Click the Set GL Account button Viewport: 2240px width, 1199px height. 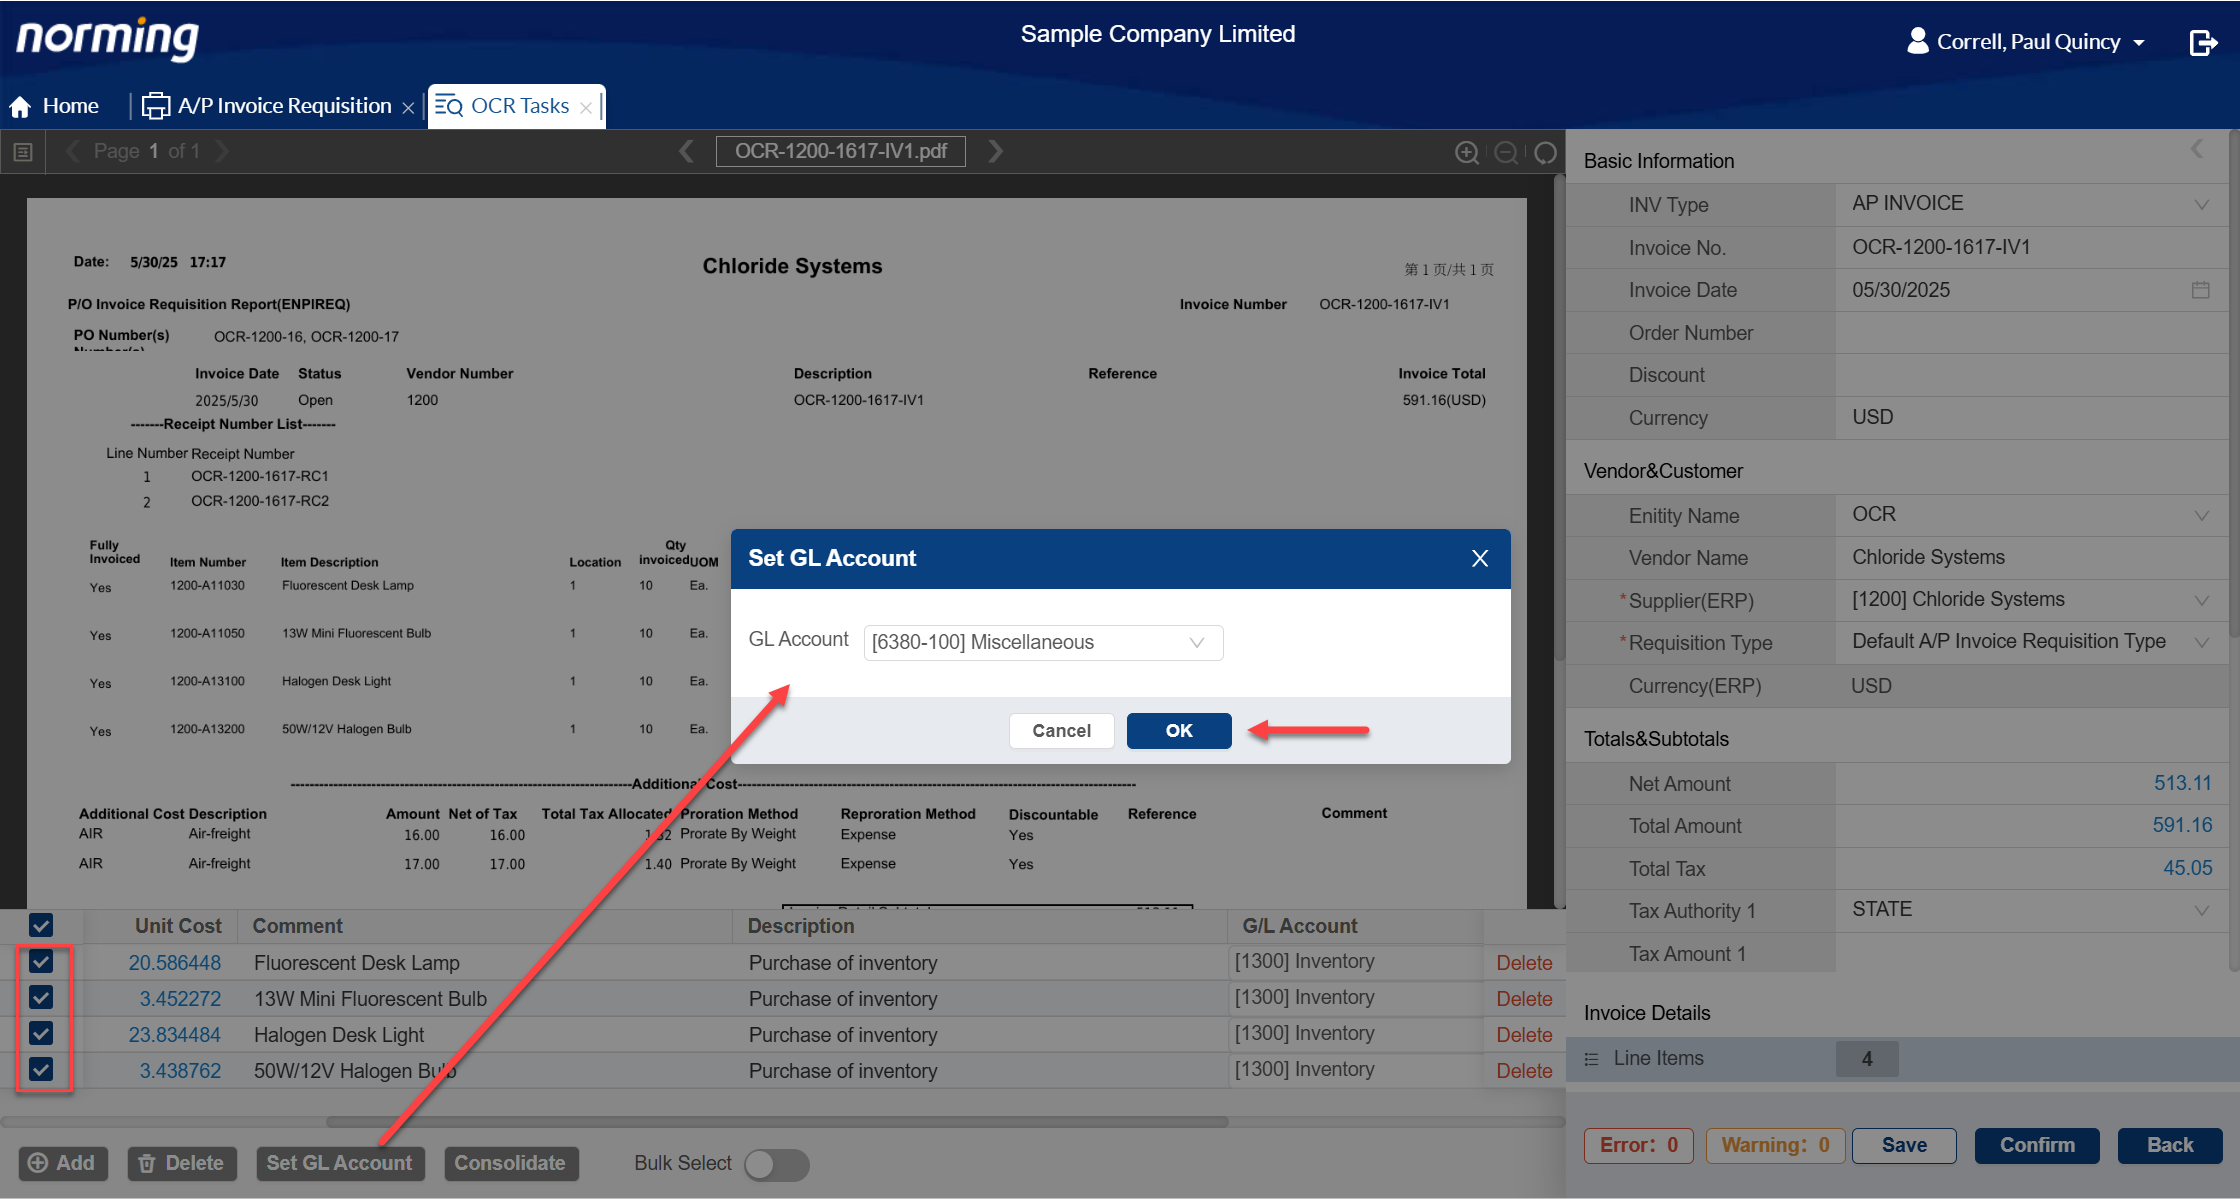click(340, 1163)
